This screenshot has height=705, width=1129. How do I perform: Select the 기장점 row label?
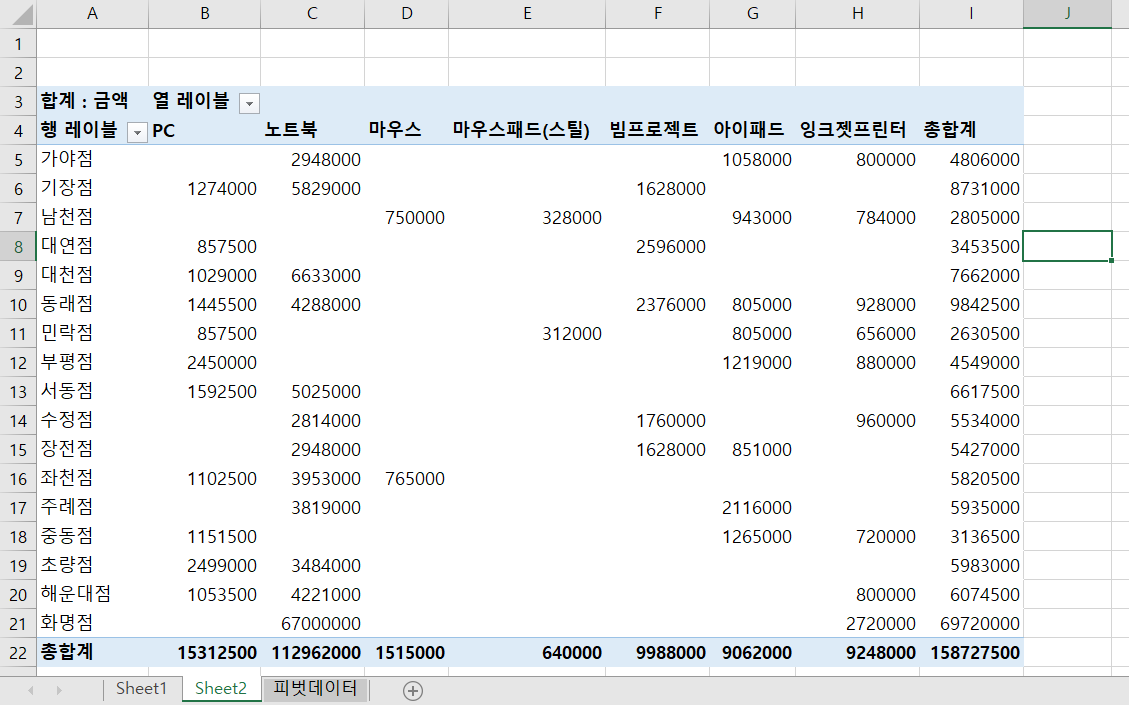92,189
